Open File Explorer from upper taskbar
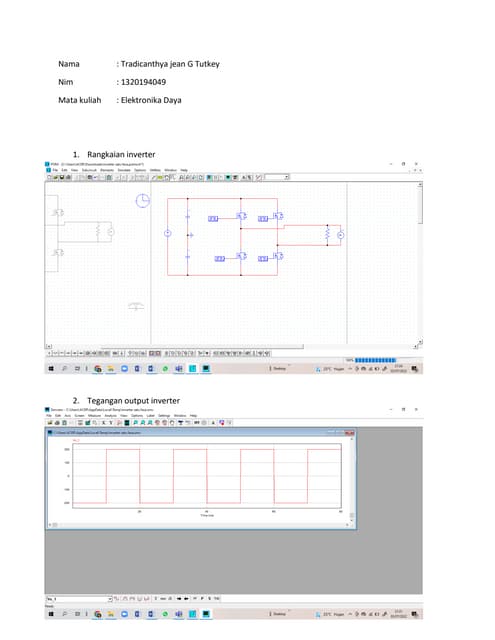 [x=111, y=369]
